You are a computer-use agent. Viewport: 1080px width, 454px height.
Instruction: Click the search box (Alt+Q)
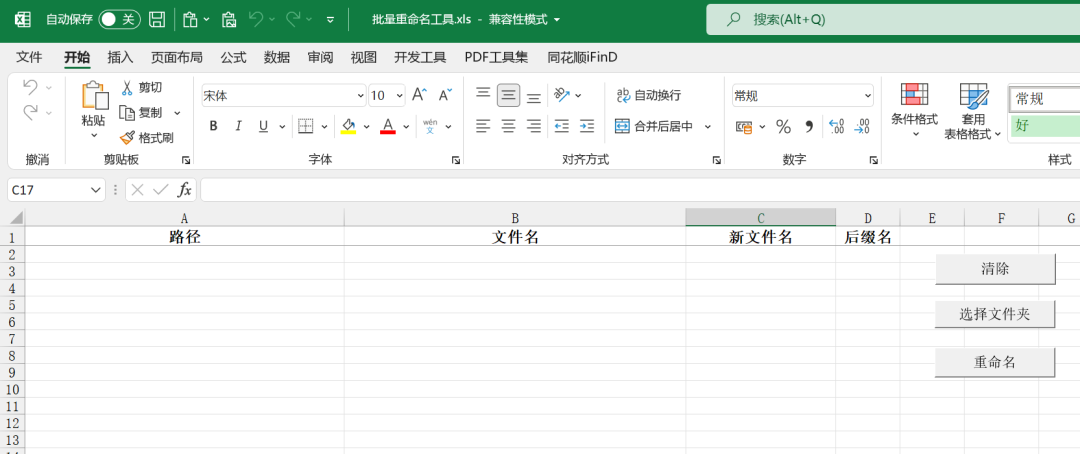[x=893, y=19]
